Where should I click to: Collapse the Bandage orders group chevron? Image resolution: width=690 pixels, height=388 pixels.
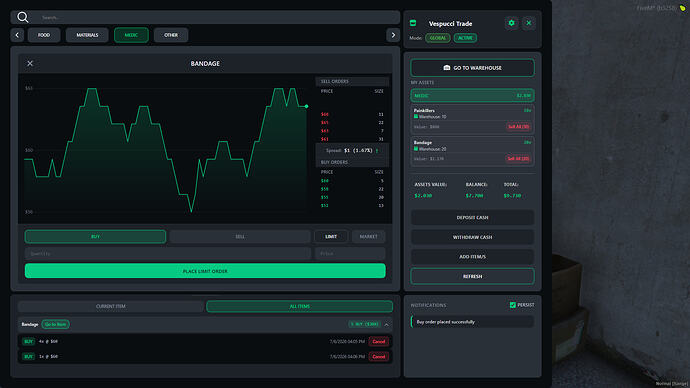tap(386, 325)
